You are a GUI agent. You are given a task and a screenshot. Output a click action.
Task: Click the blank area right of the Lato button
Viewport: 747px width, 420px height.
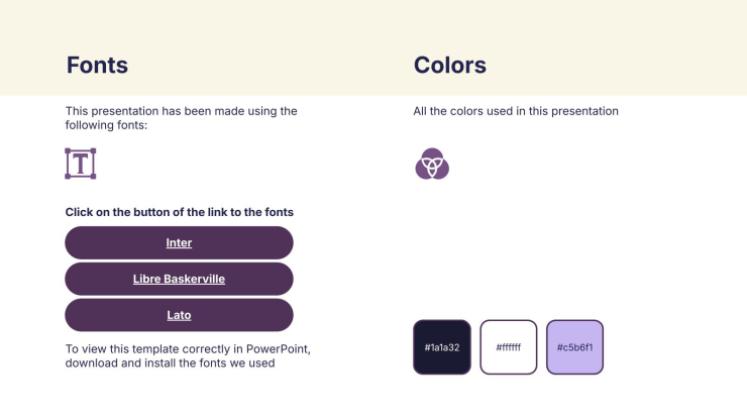(350, 315)
